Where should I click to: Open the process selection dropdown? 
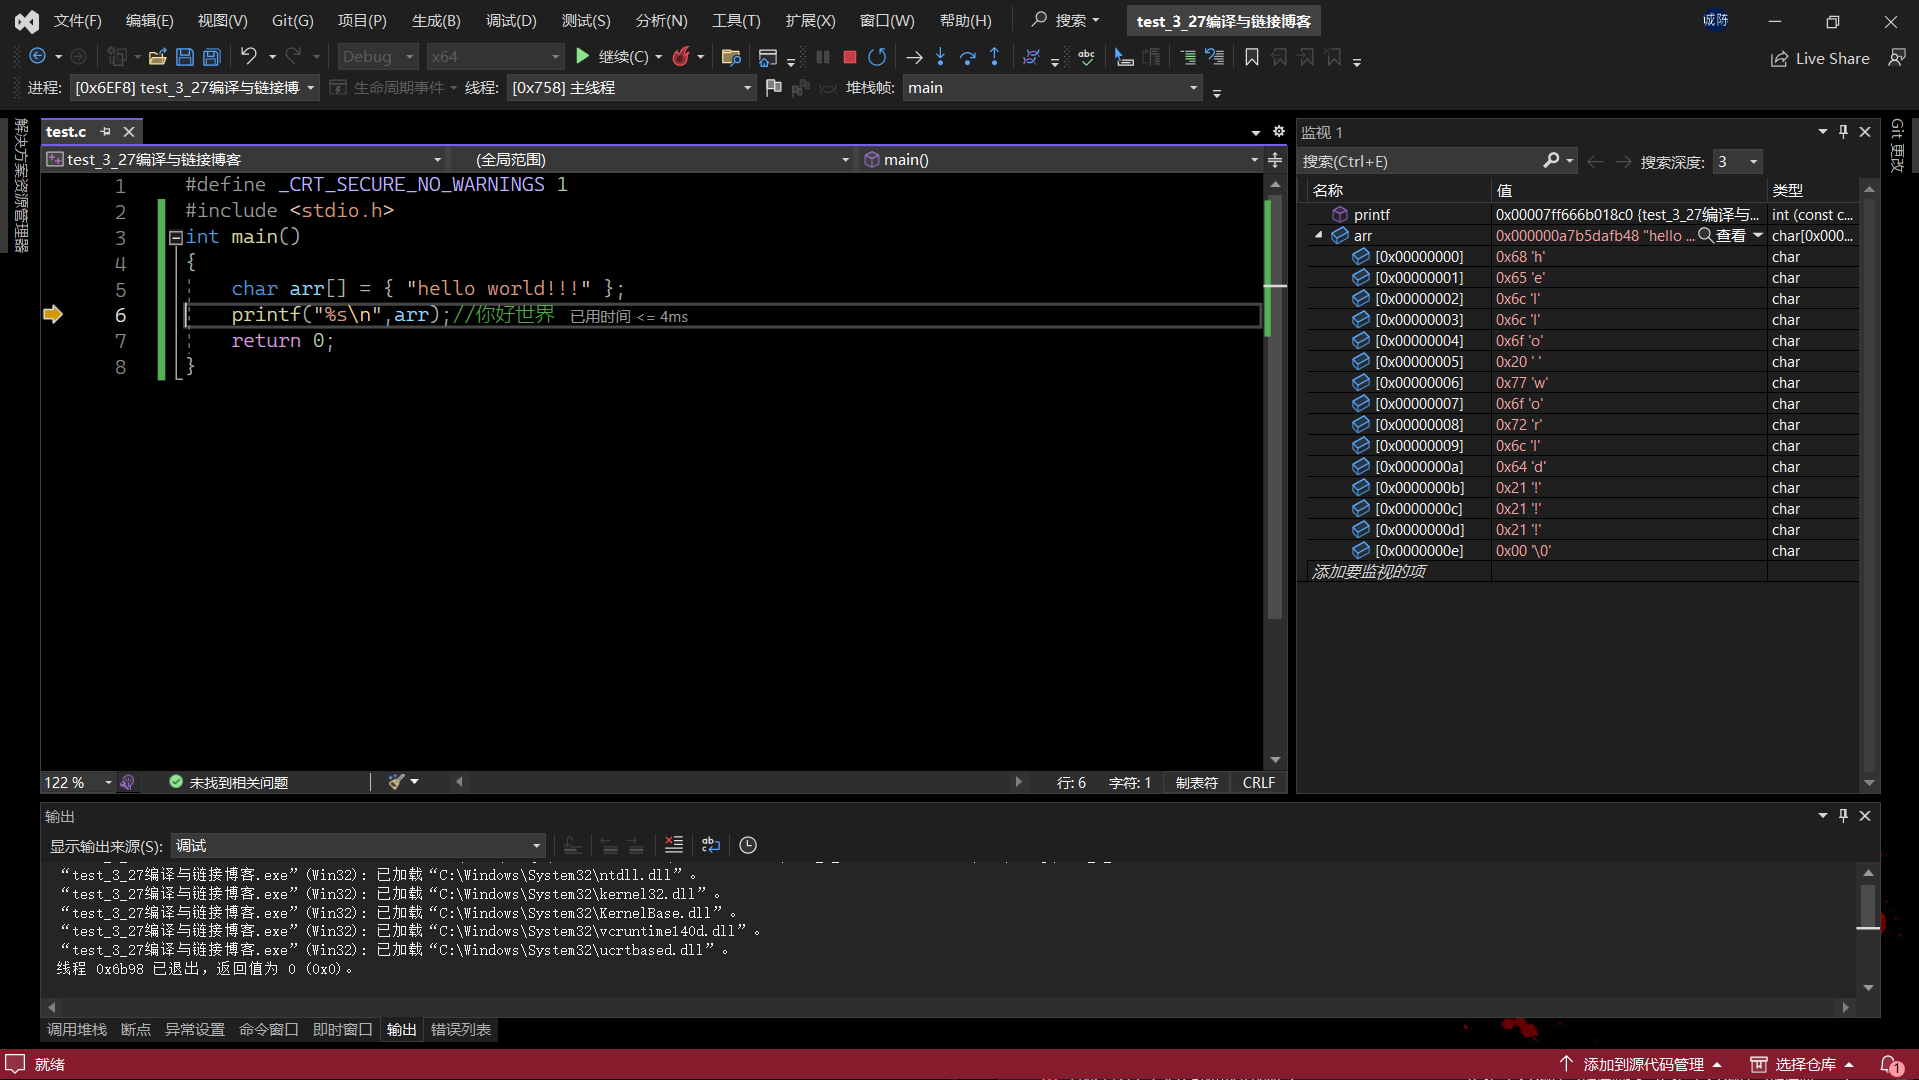point(195,88)
